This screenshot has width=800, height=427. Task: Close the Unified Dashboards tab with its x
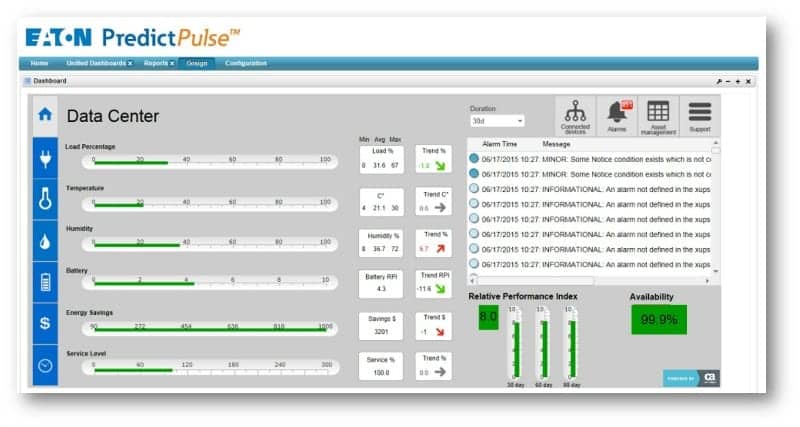point(130,63)
